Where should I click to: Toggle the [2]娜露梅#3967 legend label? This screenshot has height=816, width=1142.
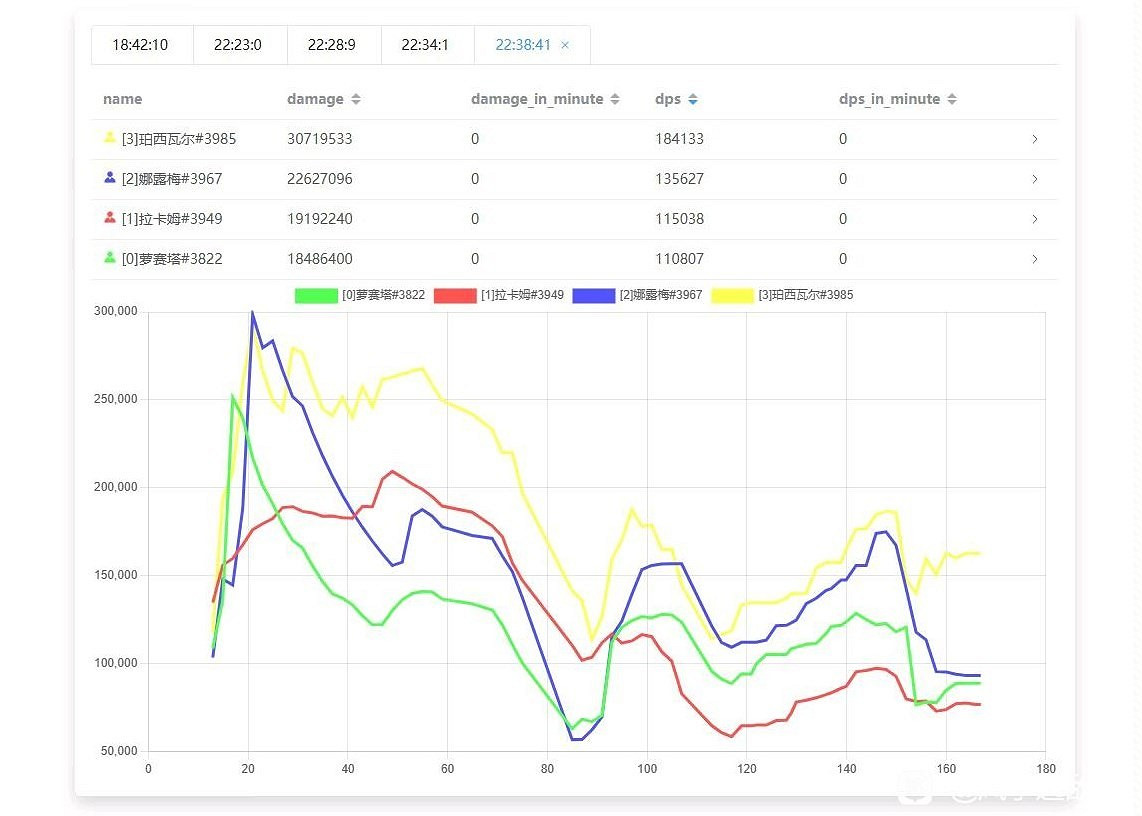pos(660,295)
